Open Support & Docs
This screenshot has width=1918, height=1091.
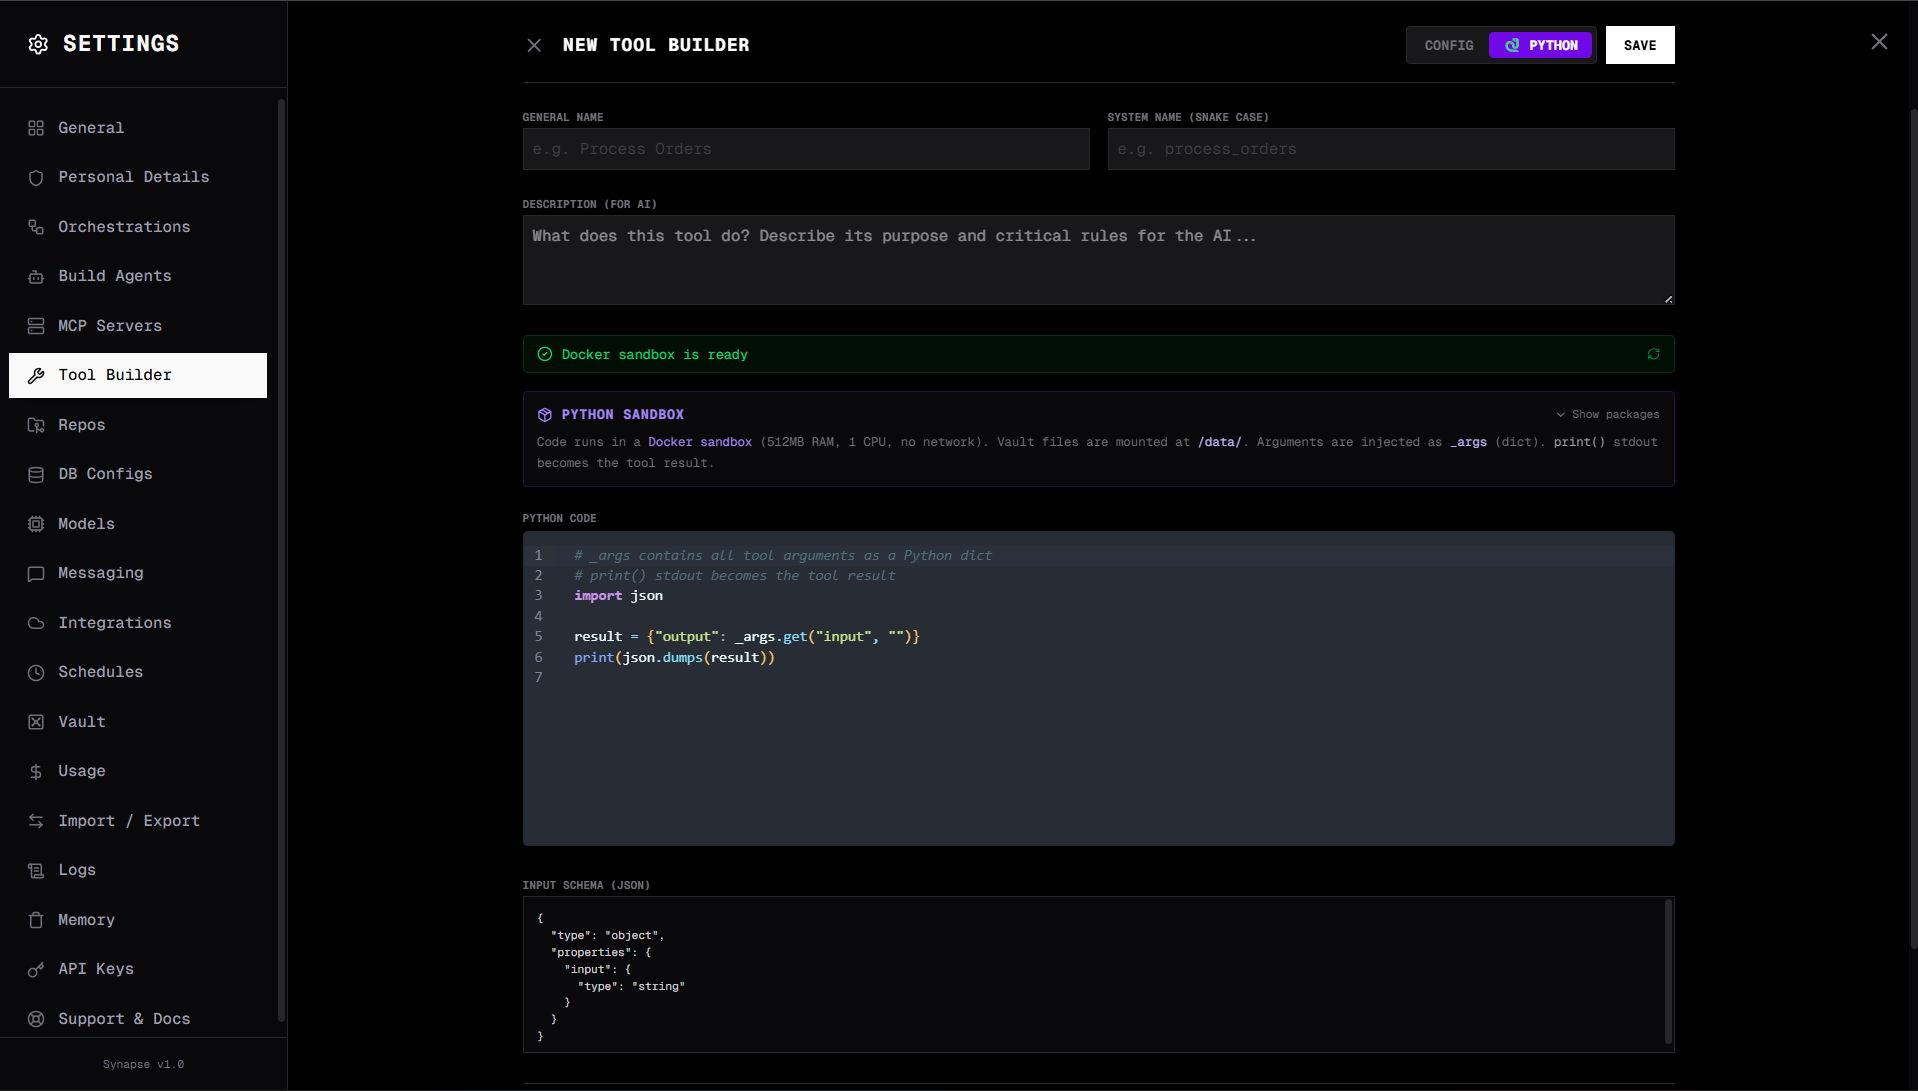138,1019
